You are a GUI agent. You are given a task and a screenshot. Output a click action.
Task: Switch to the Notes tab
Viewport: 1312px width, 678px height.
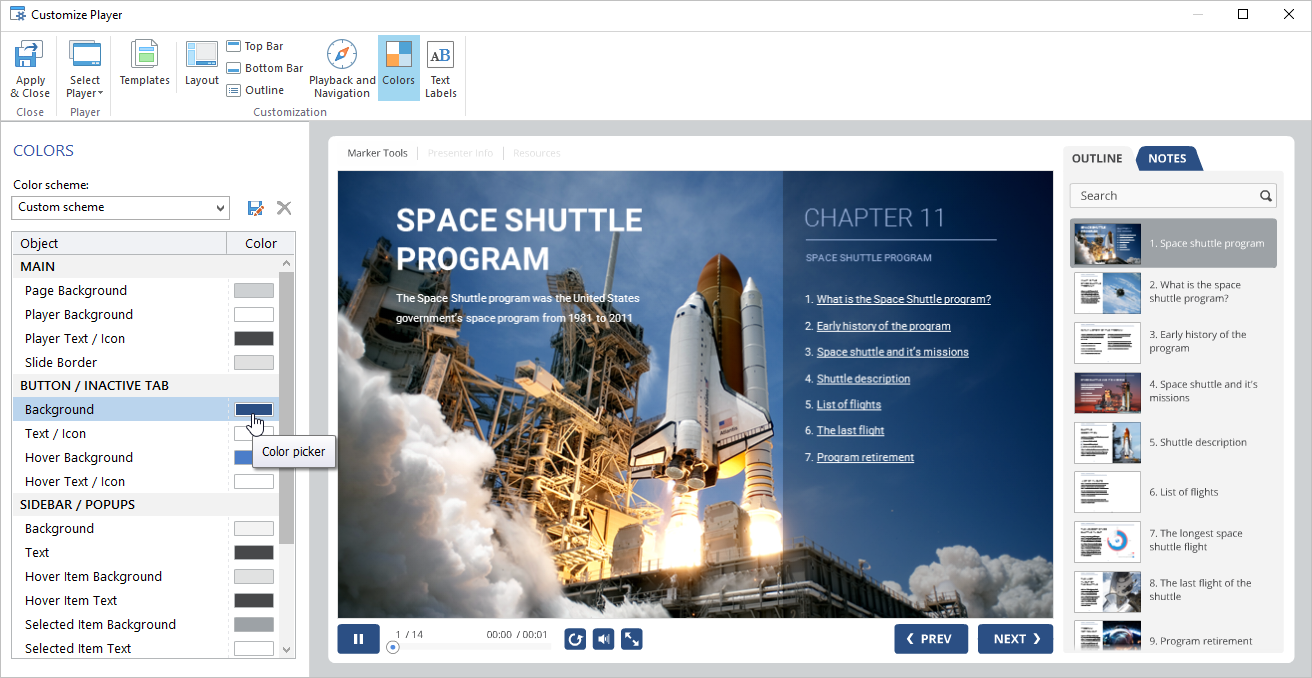(x=1167, y=159)
